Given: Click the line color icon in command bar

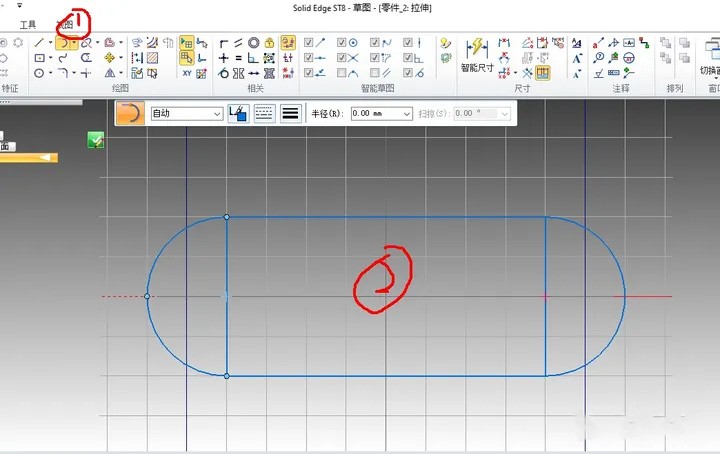Looking at the screenshot, I should 238,113.
